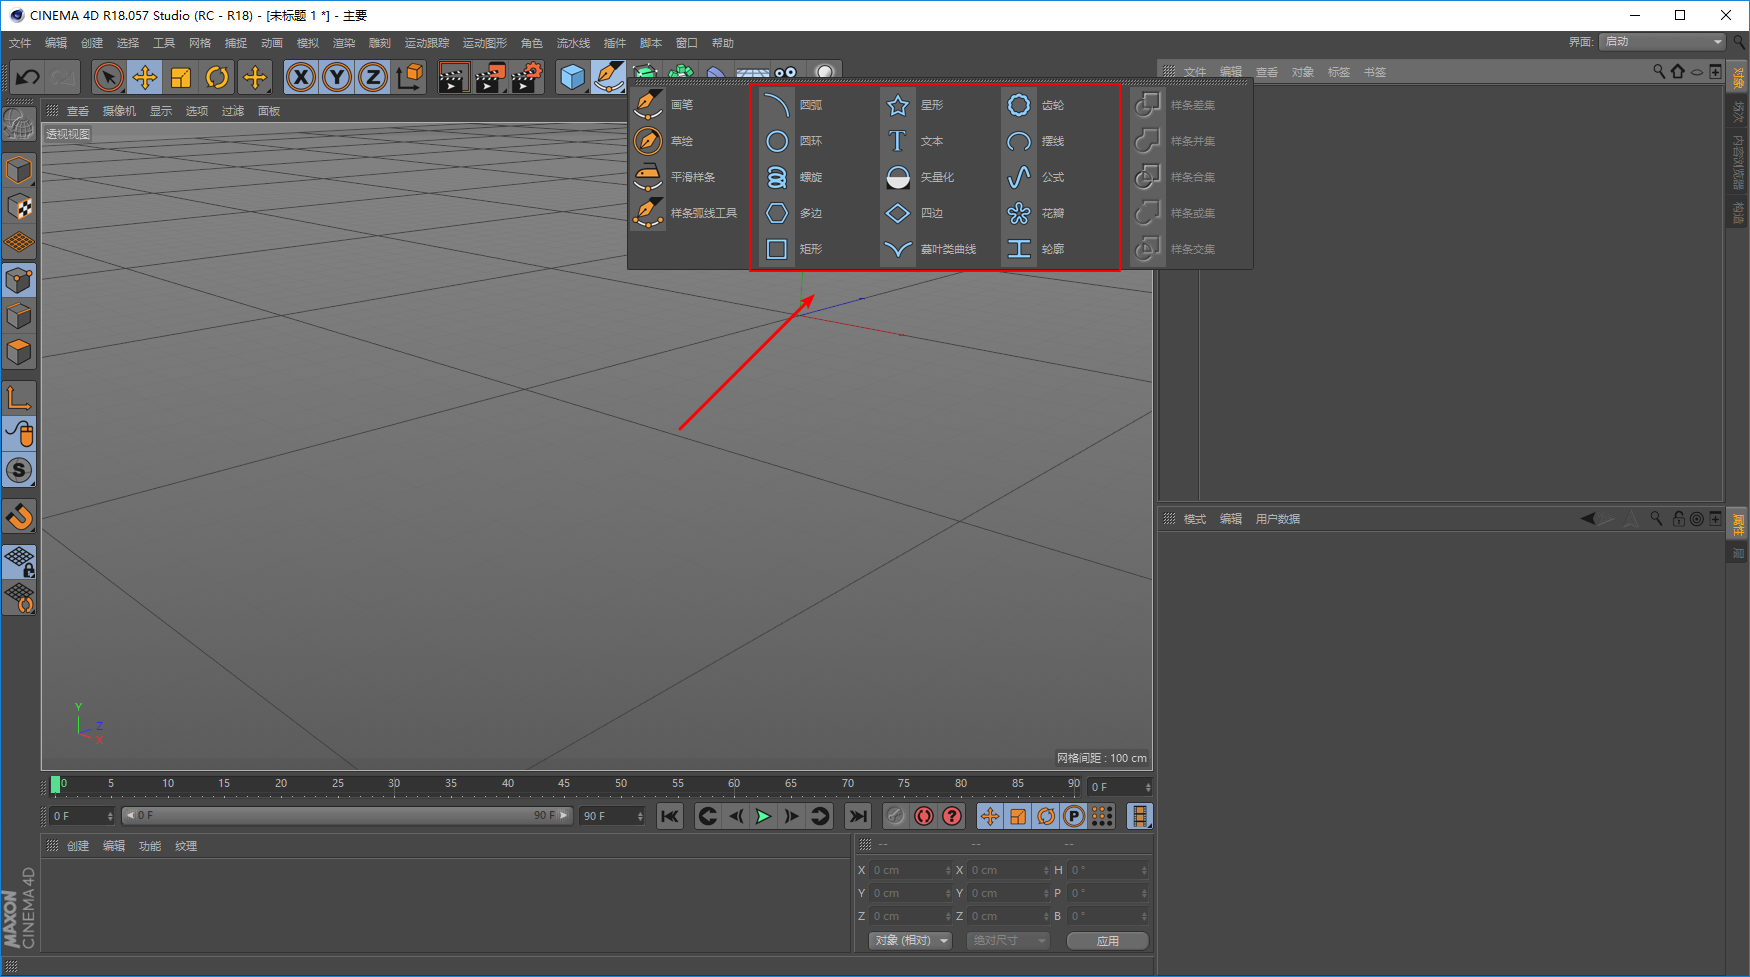The image size is (1750, 977).
Task: Step the X position 0 cm spinner
Action: coord(948,870)
